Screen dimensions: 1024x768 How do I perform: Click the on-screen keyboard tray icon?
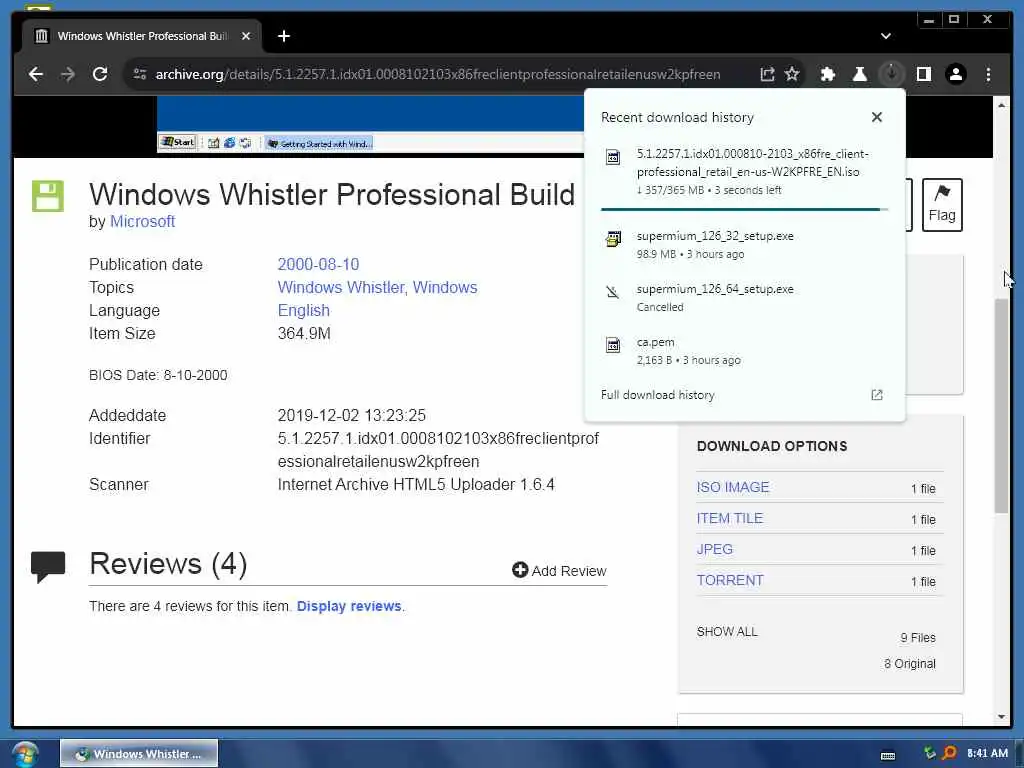pos(888,755)
